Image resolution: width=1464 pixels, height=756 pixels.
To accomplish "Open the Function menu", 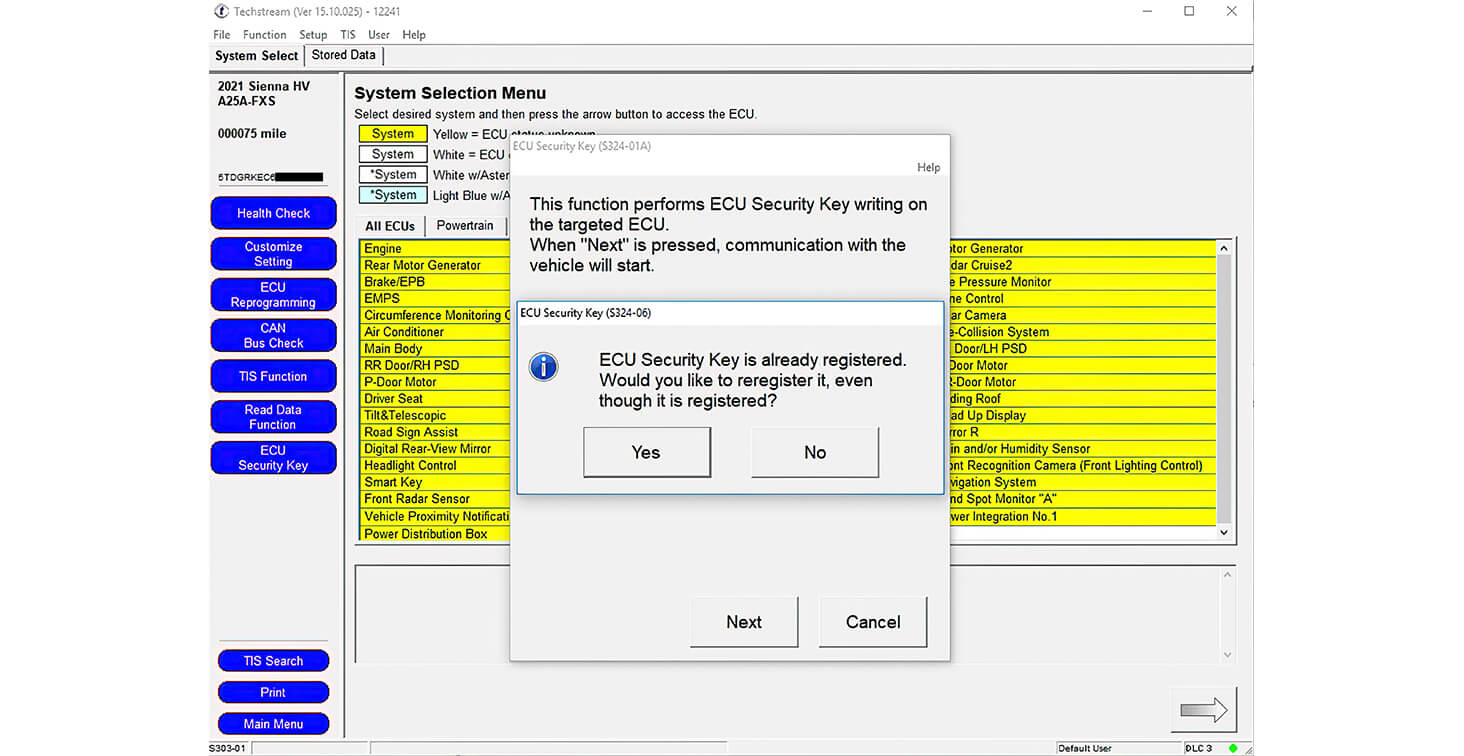I will pyautogui.click(x=265, y=35).
